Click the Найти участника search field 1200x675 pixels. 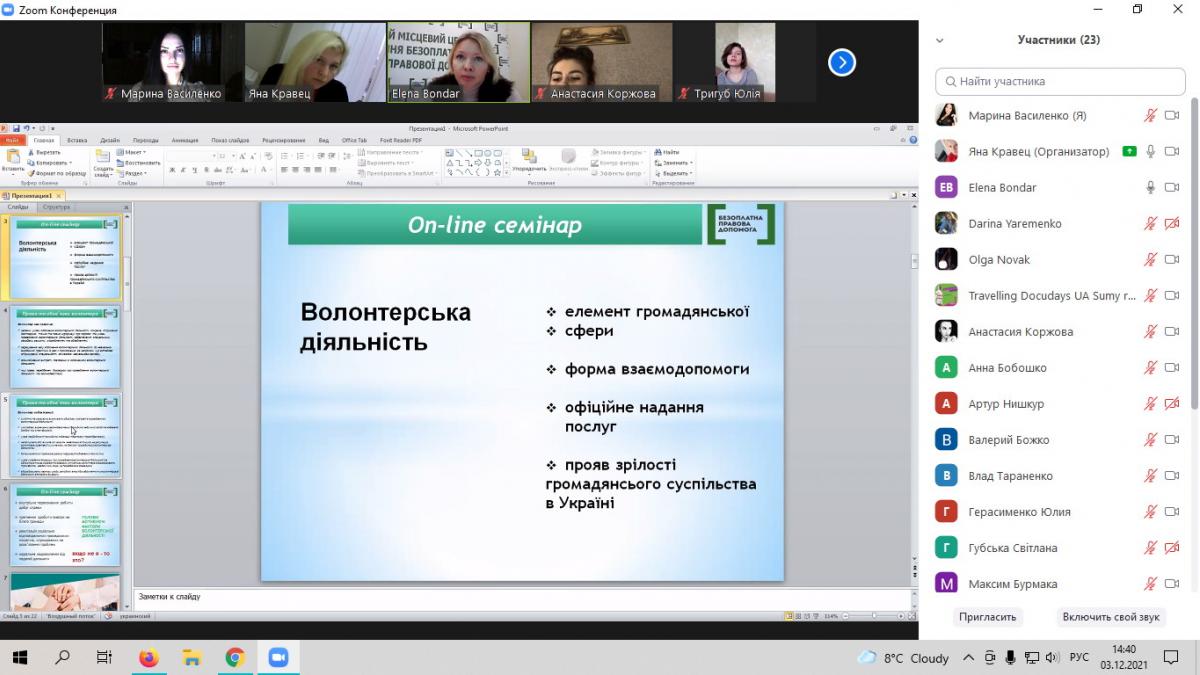pyautogui.click(x=1059, y=81)
